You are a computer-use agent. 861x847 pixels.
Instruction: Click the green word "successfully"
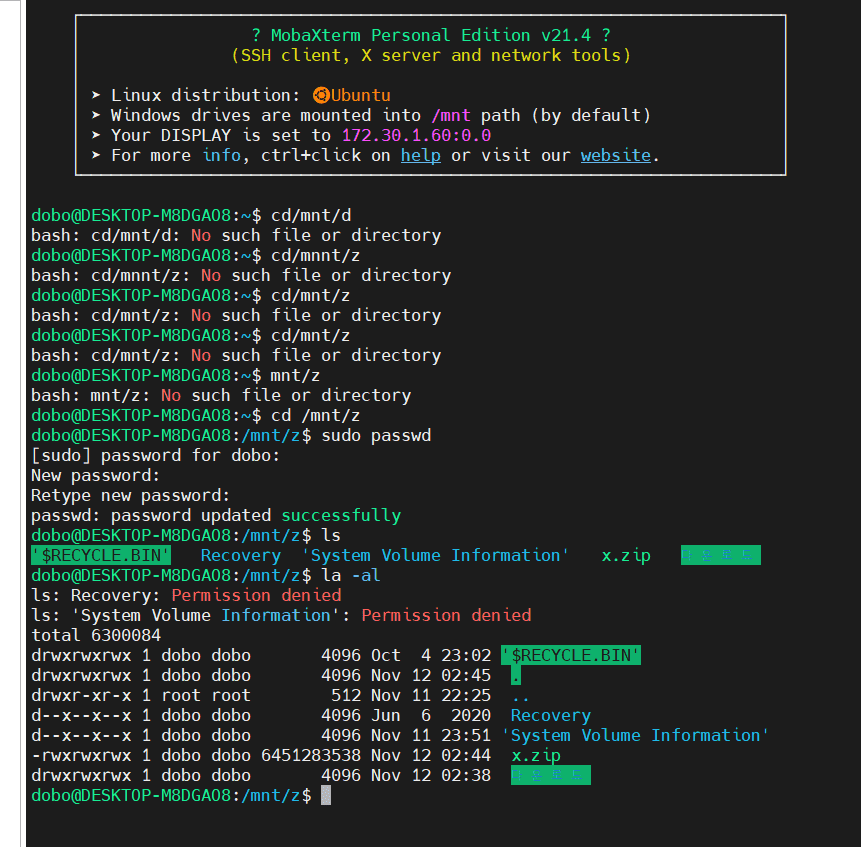[341, 516]
